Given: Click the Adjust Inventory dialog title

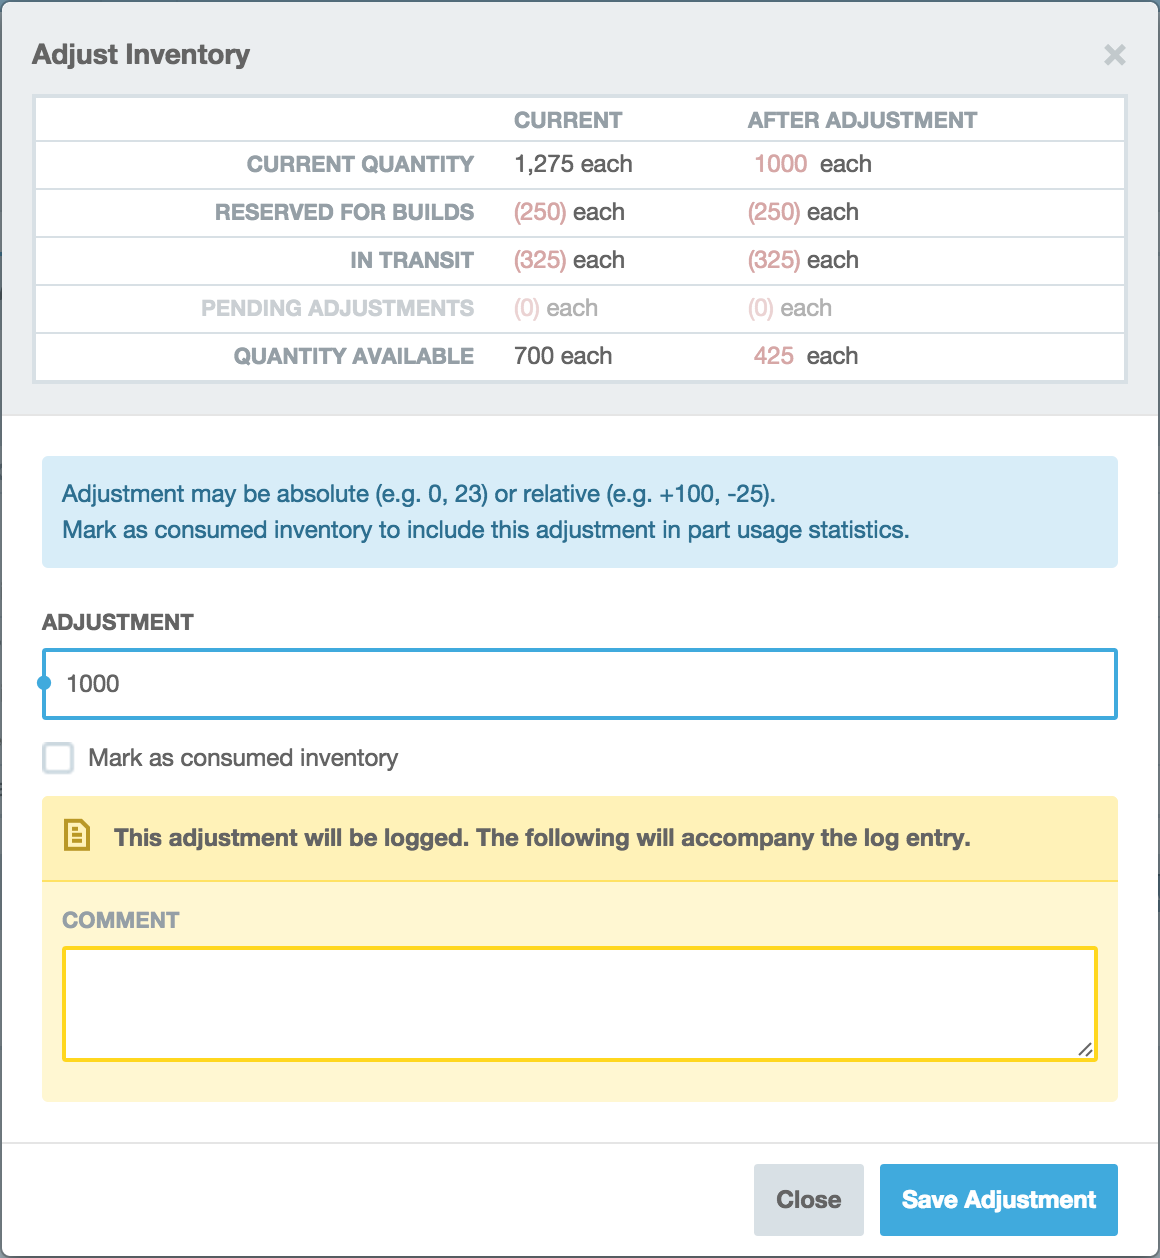Looking at the screenshot, I should click(141, 55).
